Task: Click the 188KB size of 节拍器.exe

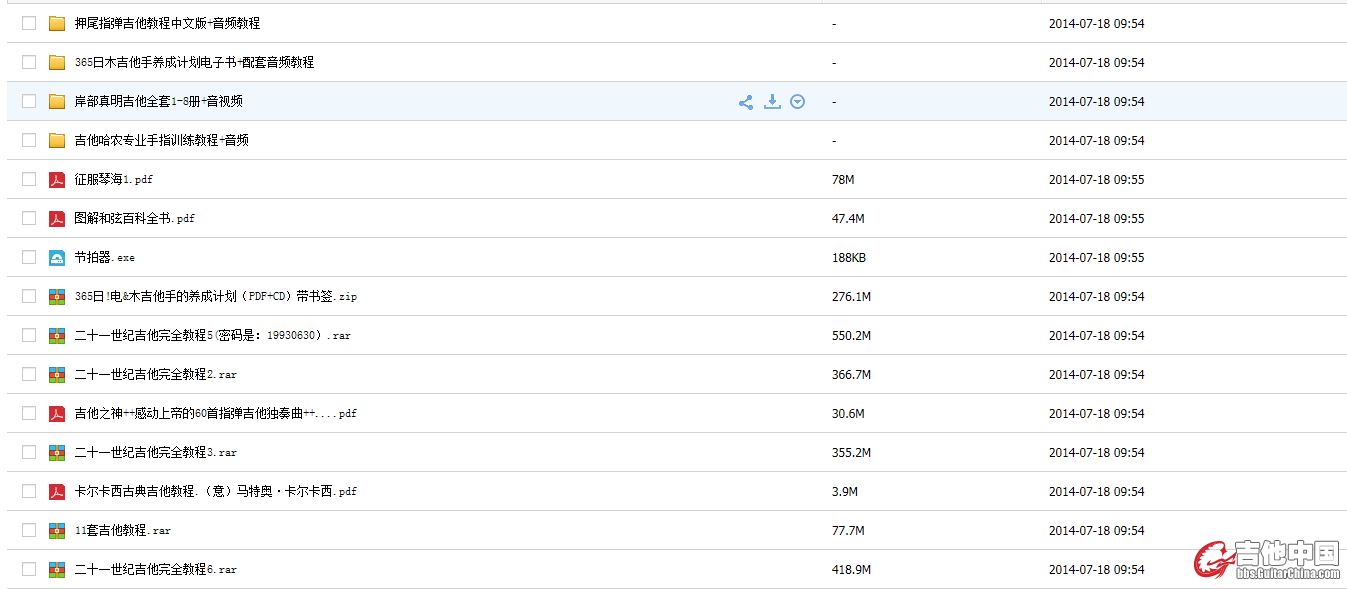Action: (849, 258)
